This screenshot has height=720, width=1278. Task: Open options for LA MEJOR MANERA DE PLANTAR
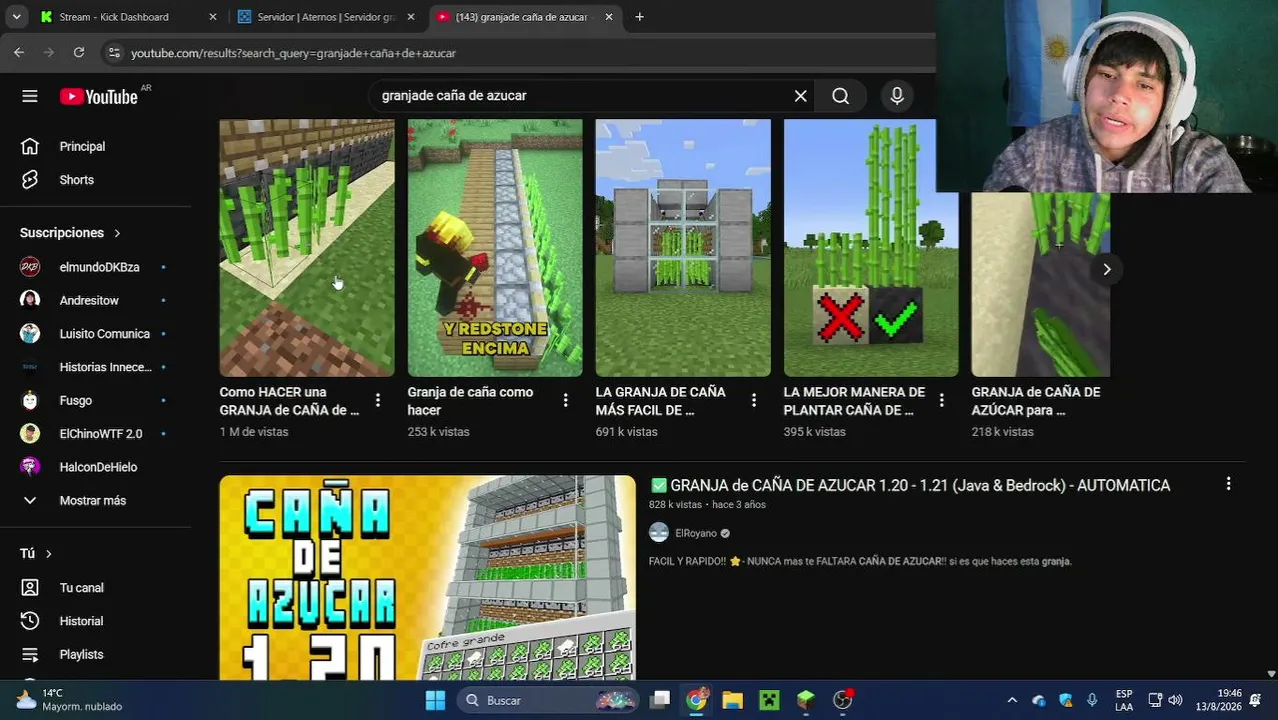click(941, 400)
